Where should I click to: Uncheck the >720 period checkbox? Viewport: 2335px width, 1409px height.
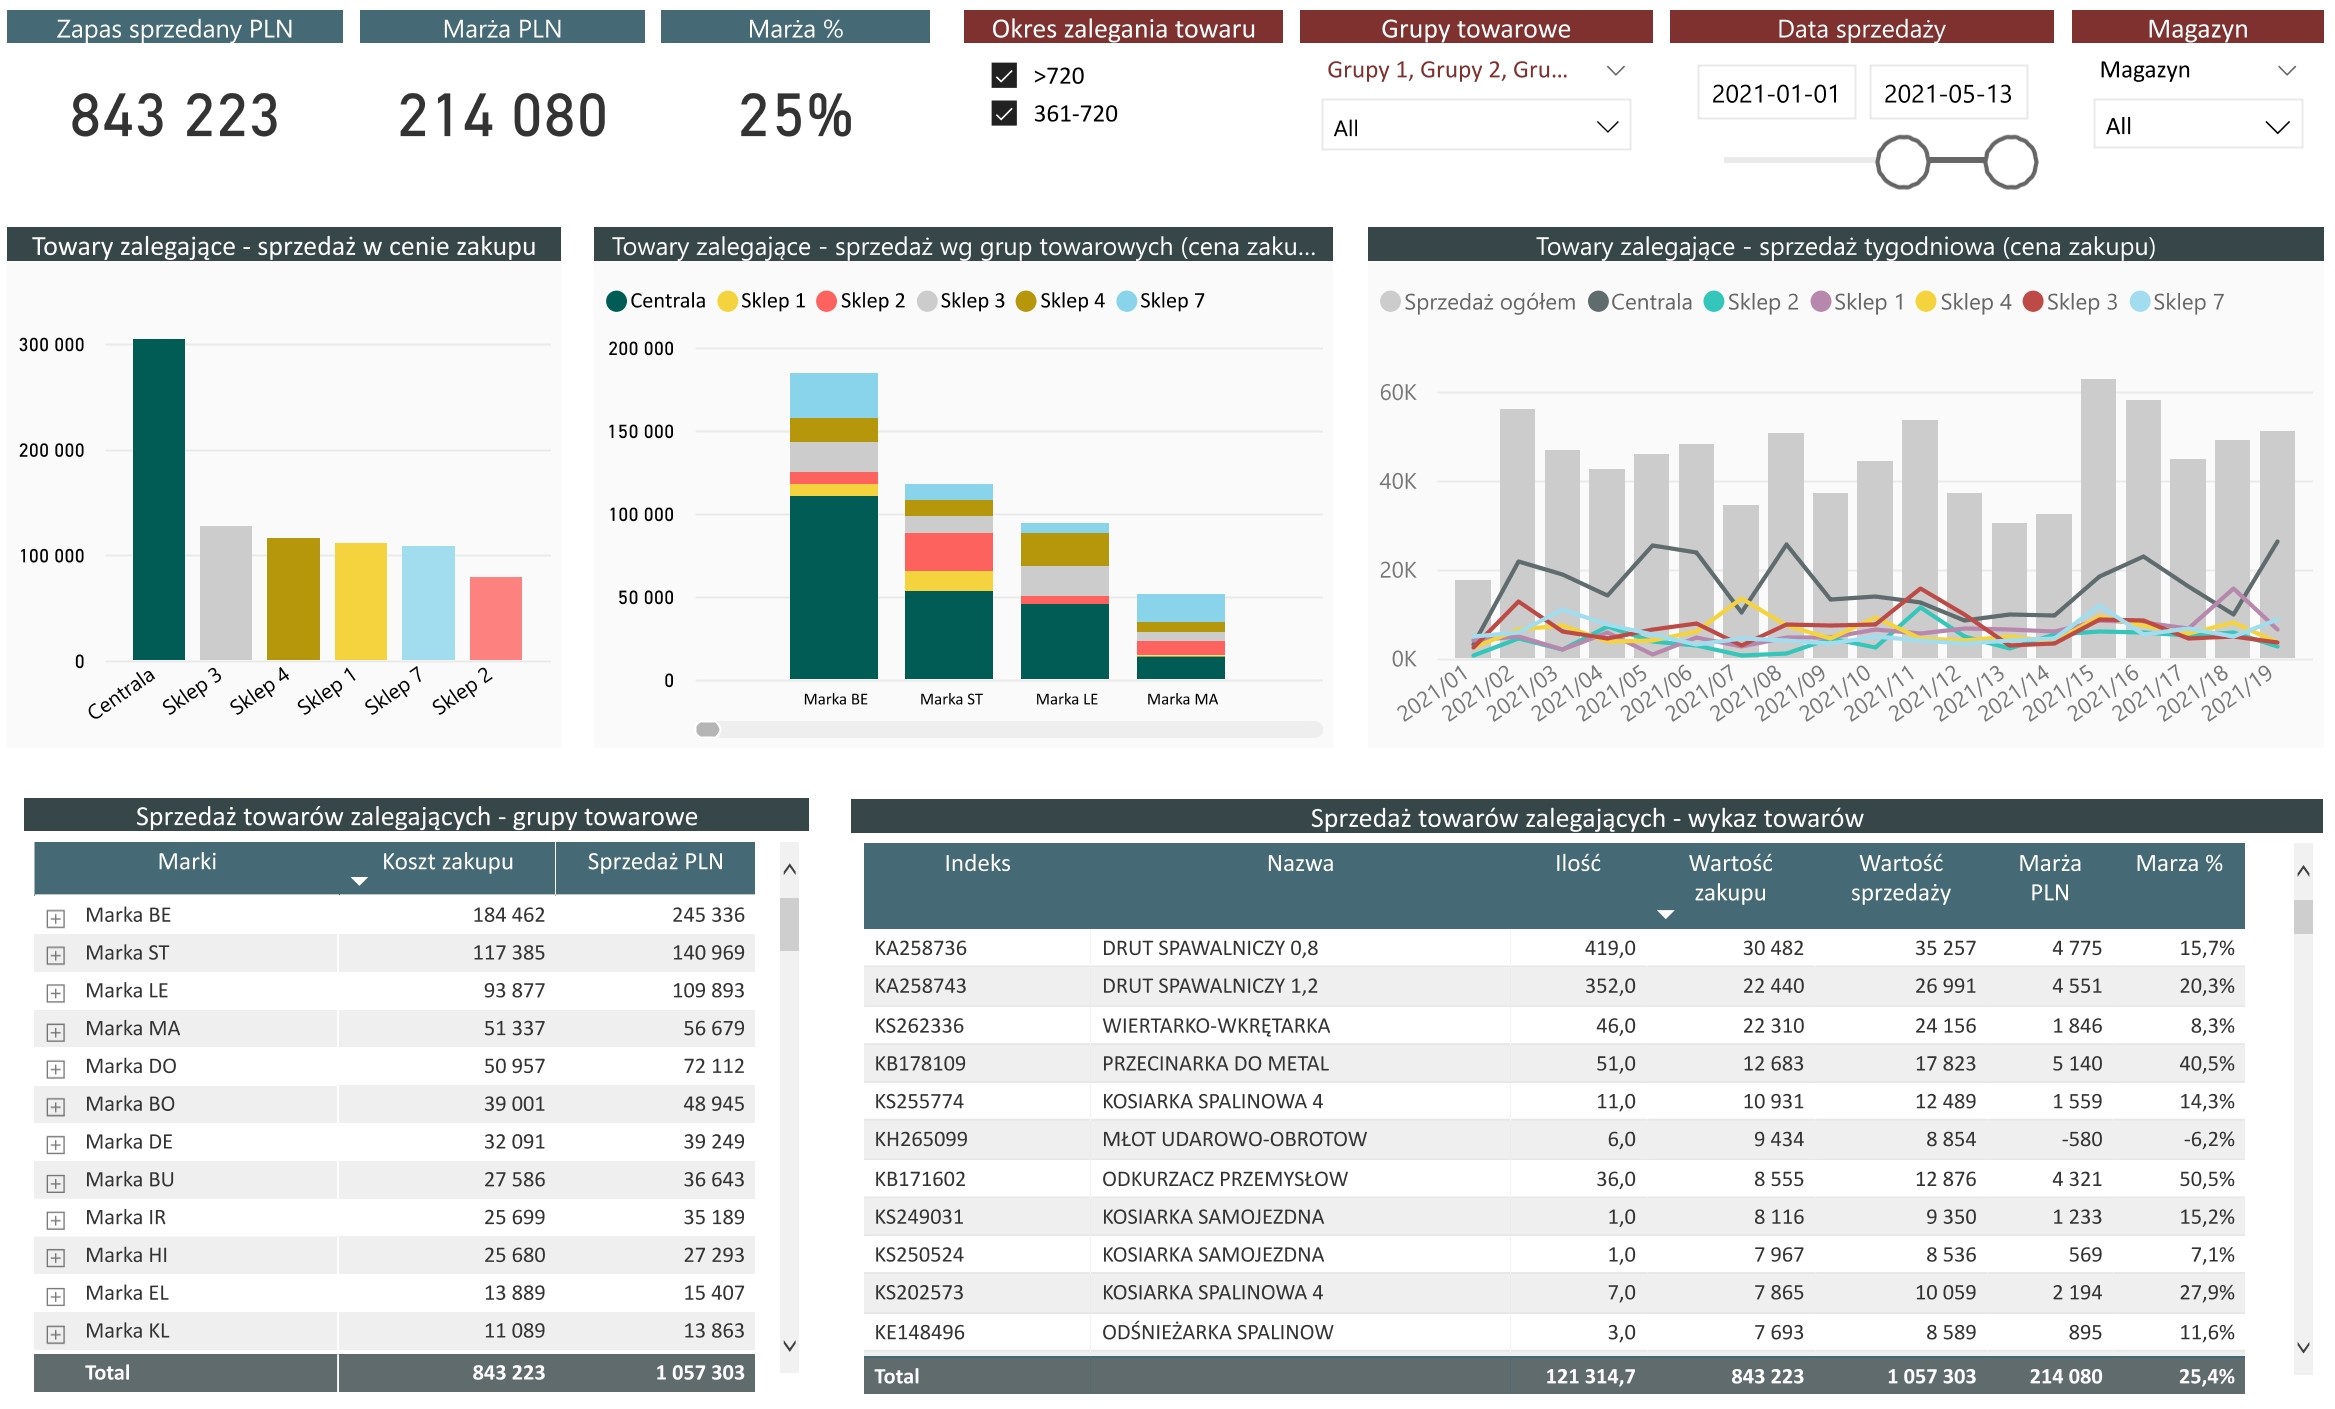(x=1004, y=75)
